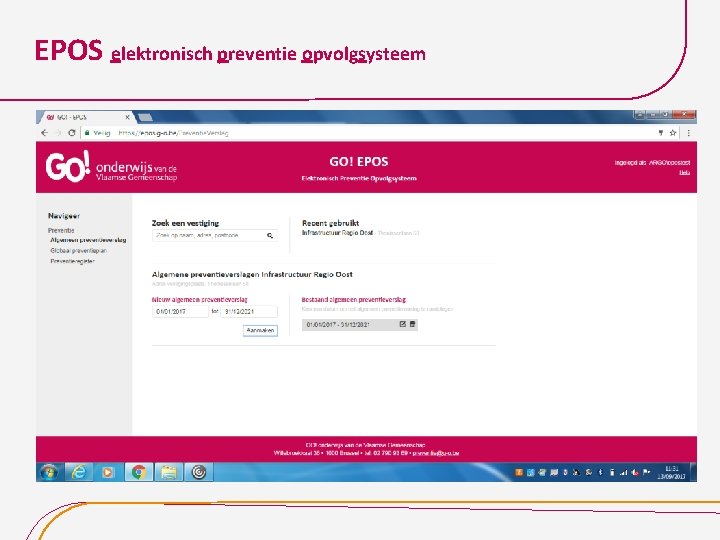Image resolution: width=720 pixels, height=540 pixels.
Task: Click the Help link in the header
Action: [685, 173]
